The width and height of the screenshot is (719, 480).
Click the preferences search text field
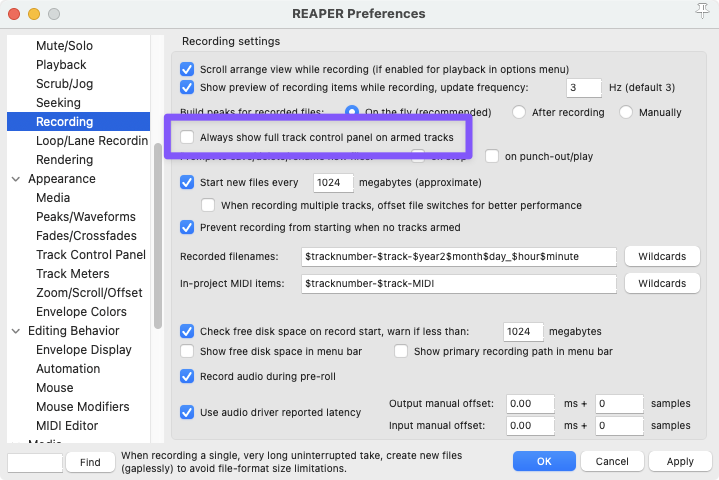34,462
